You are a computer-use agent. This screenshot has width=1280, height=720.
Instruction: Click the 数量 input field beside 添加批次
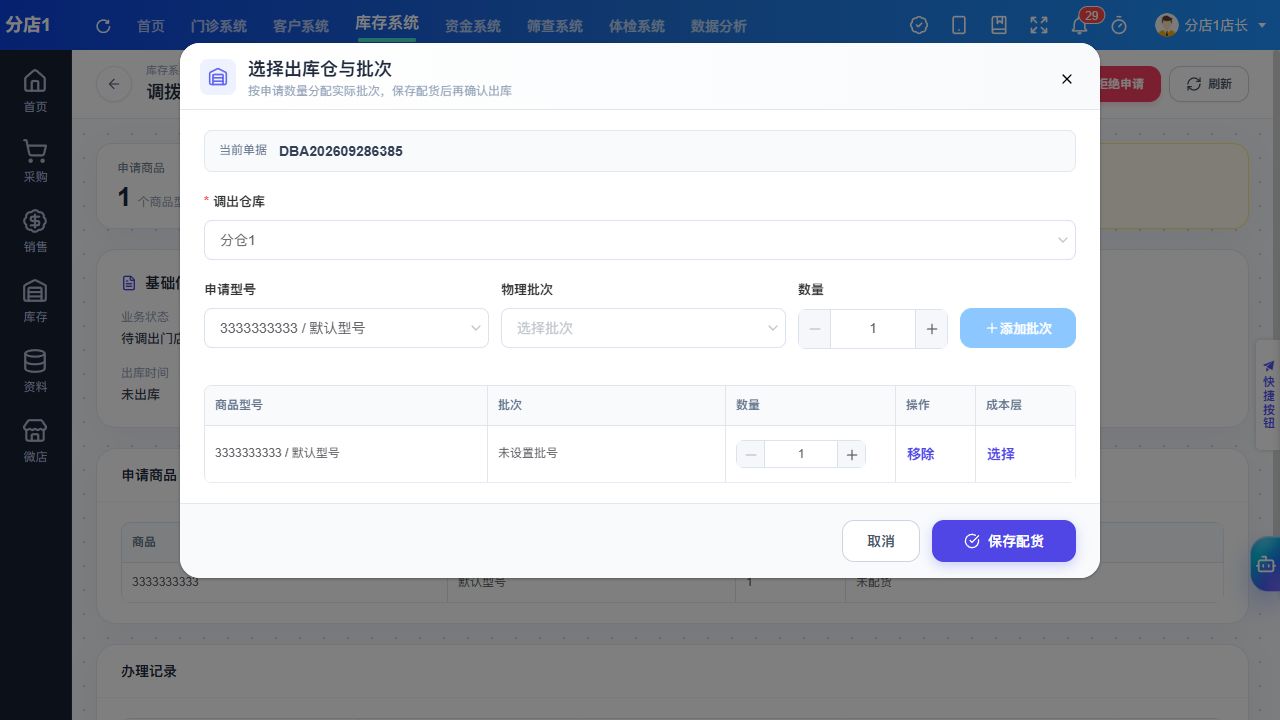coord(873,328)
